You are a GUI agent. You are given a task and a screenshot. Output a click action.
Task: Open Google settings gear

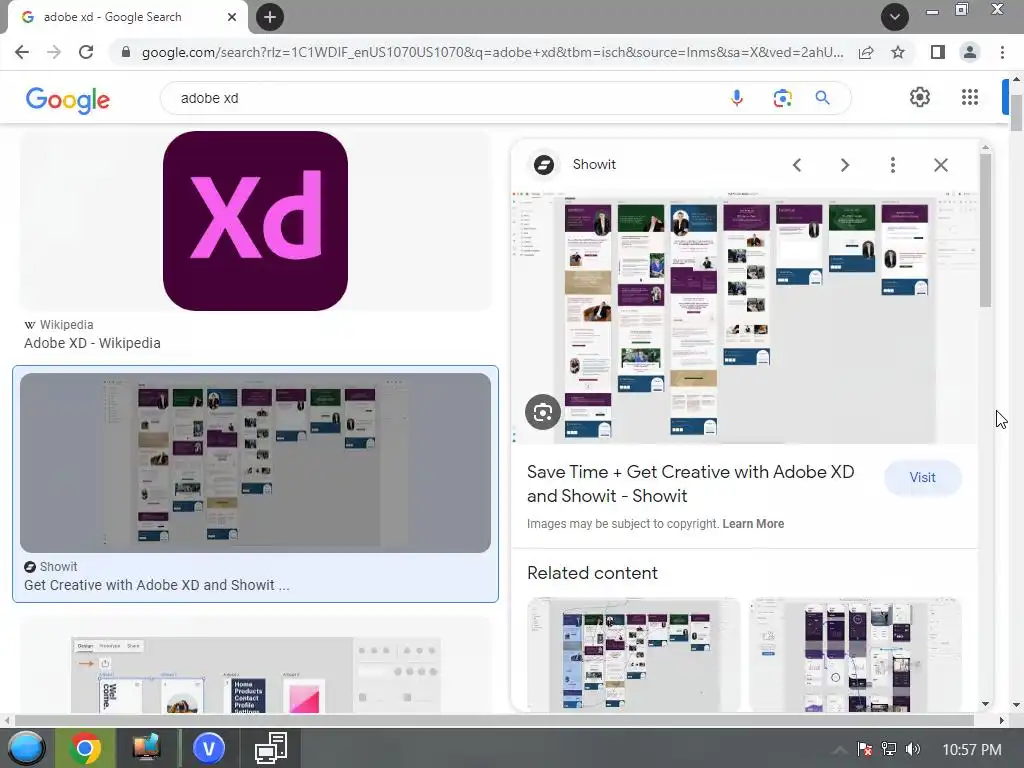920,97
